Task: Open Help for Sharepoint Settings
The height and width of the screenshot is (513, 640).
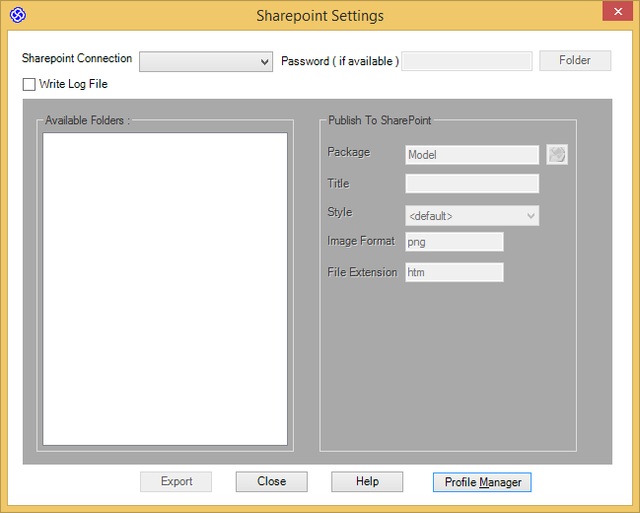Action: click(367, 482)
